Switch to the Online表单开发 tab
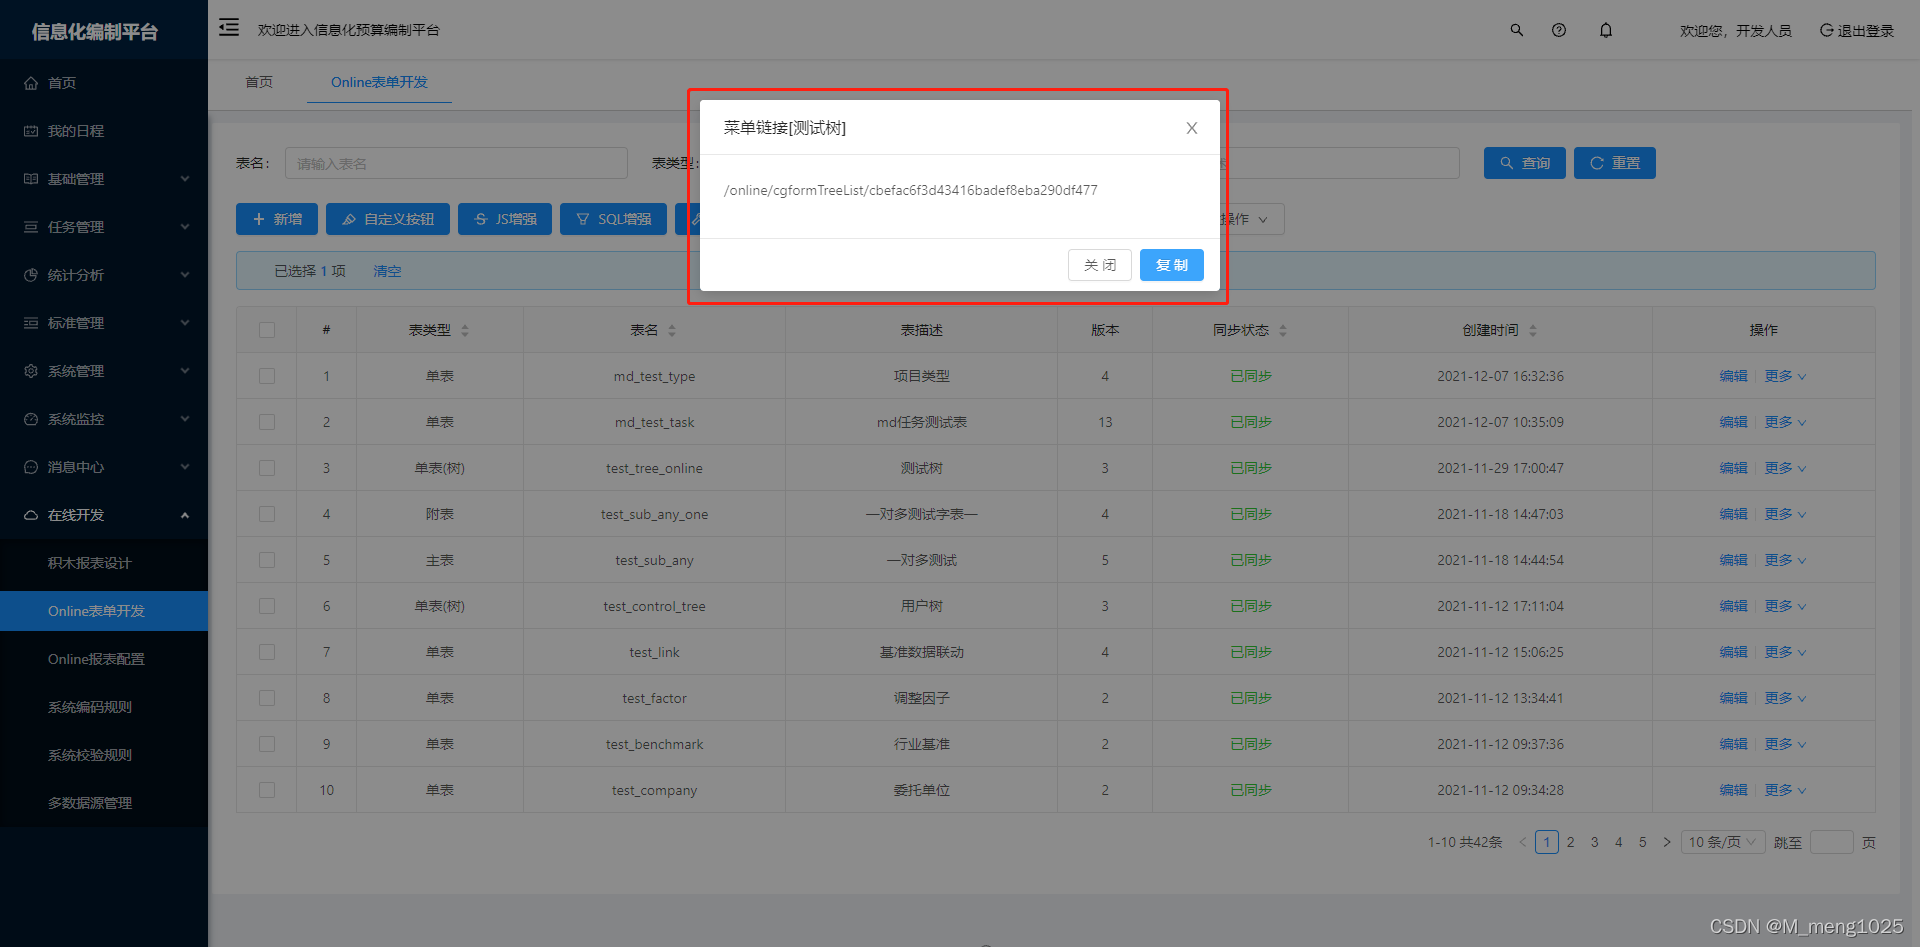 point(379,82)
